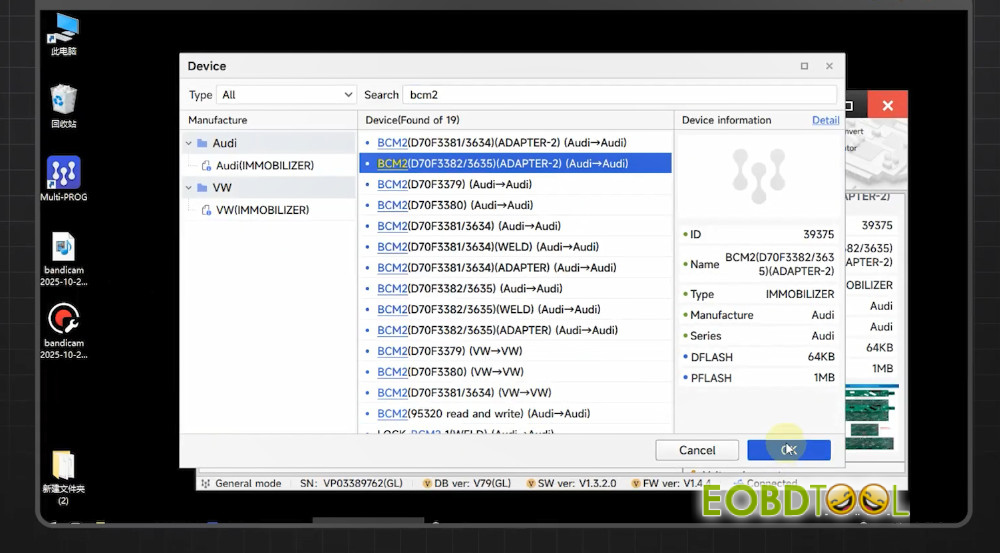1000x553 pixels.
Task: Open the yellow folder desktop icon
Action: point(64,465)
